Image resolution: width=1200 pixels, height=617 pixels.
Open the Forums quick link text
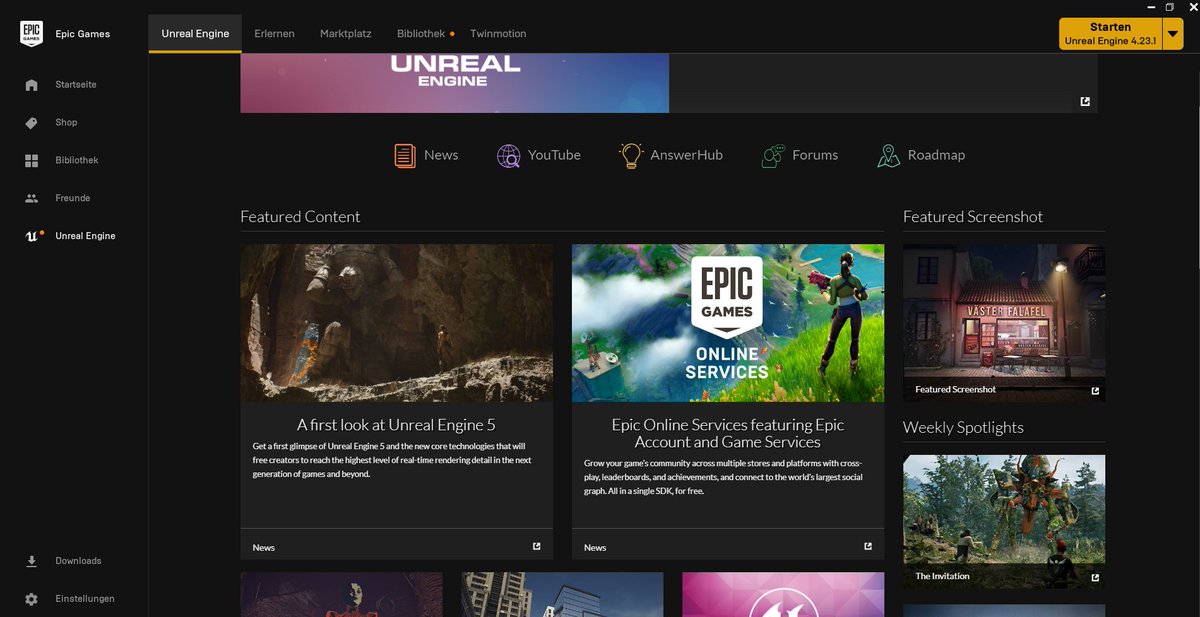coord(815,155)
